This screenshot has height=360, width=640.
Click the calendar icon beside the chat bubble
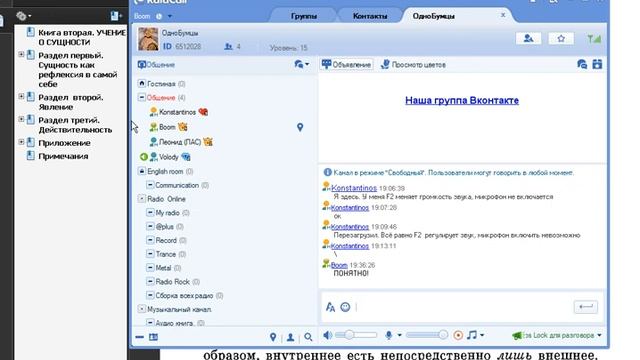click(x=597, y=64)
